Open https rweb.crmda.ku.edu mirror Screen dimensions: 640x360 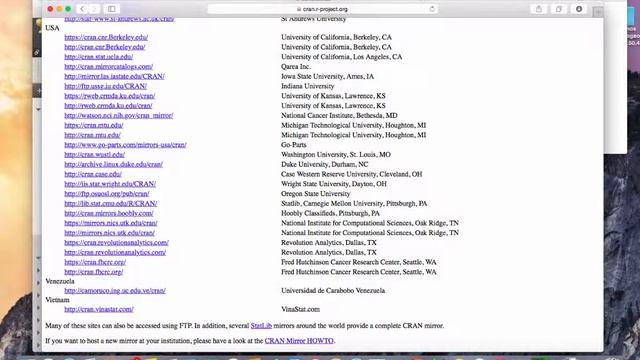coord(110,96)
